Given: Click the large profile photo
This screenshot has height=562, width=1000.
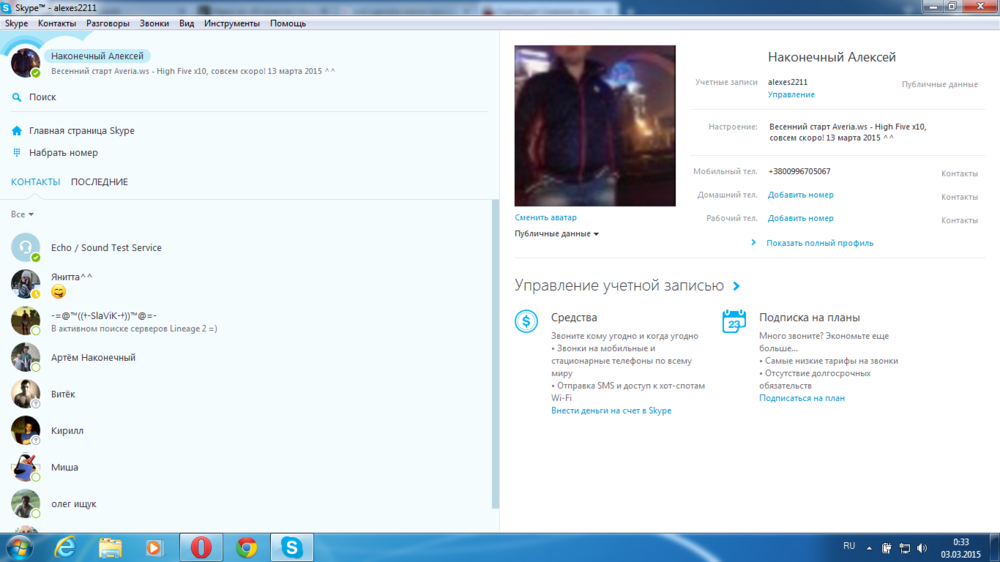Looking at the screenshot, I should click(595, 126).
